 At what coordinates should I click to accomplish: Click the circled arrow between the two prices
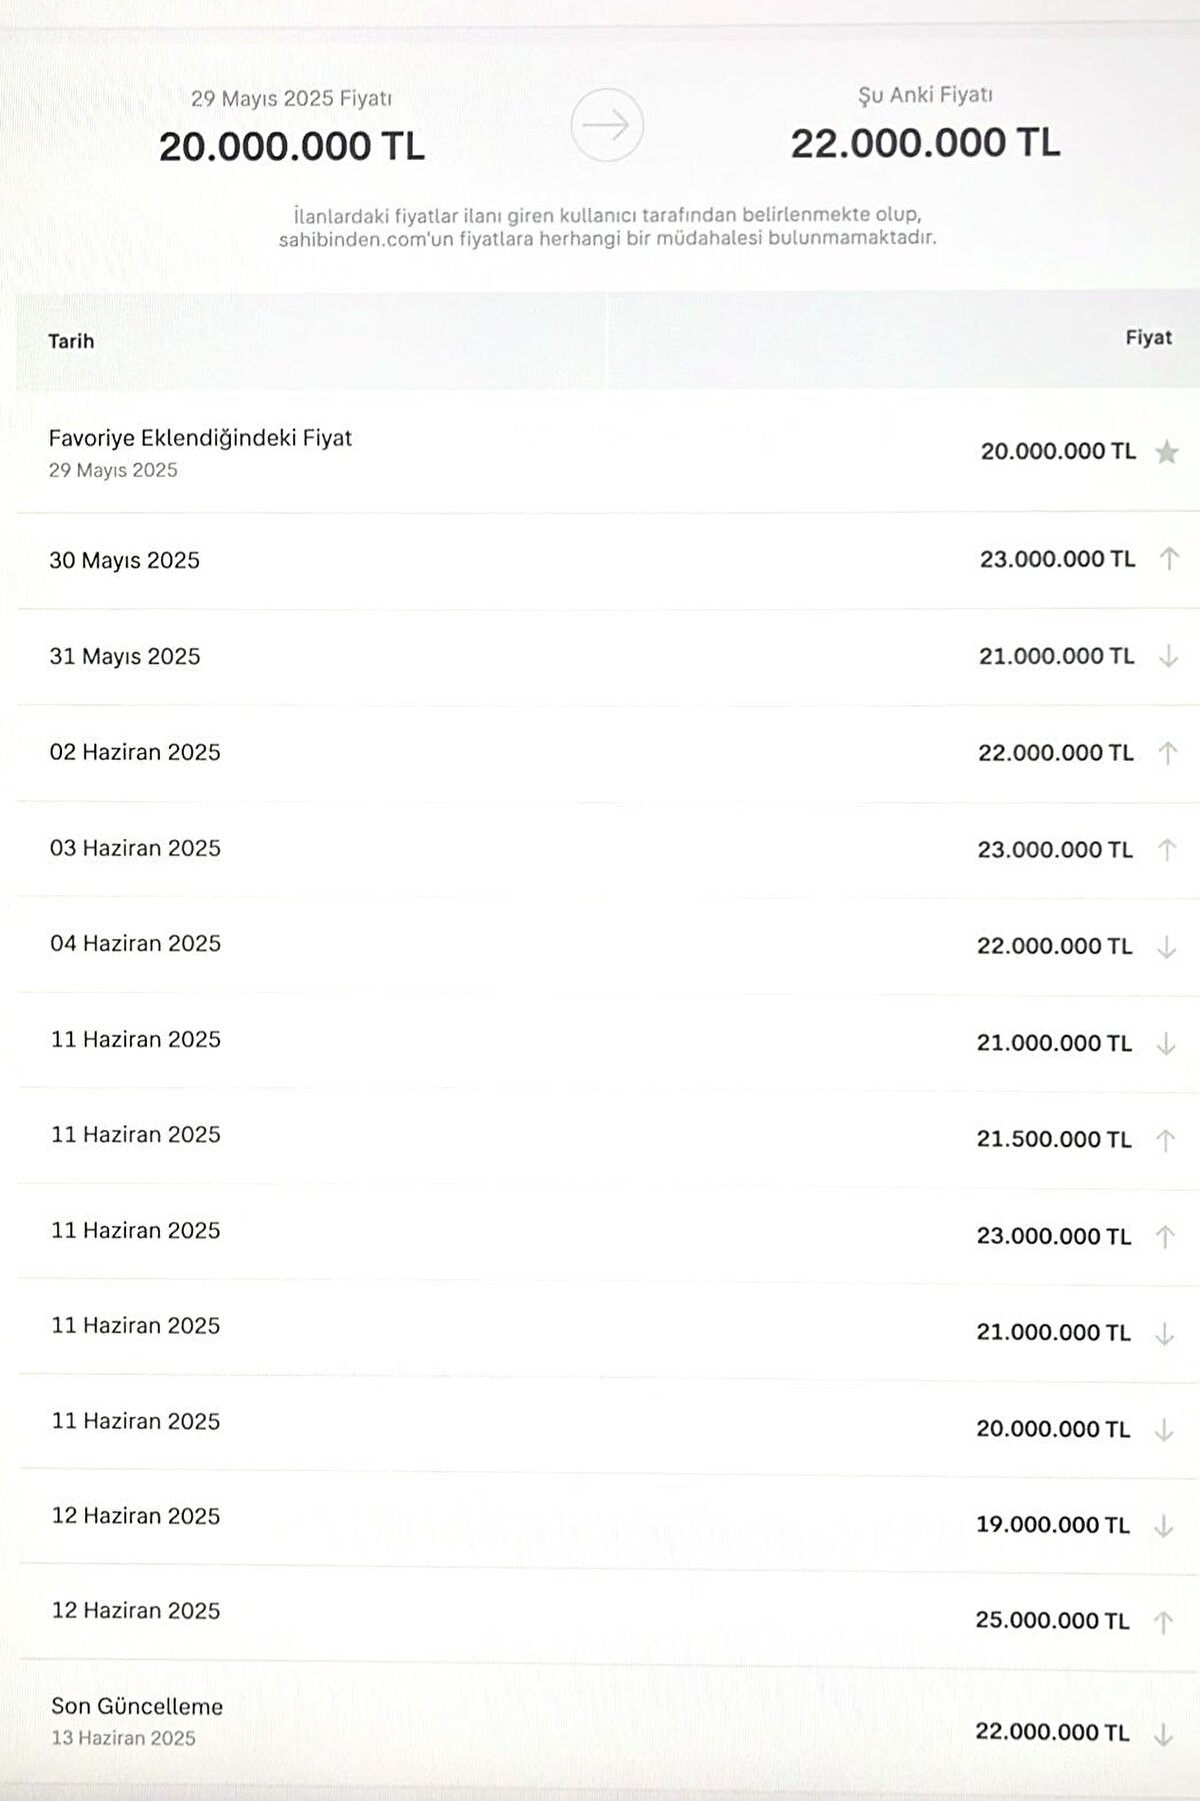[x=607, y=125]
